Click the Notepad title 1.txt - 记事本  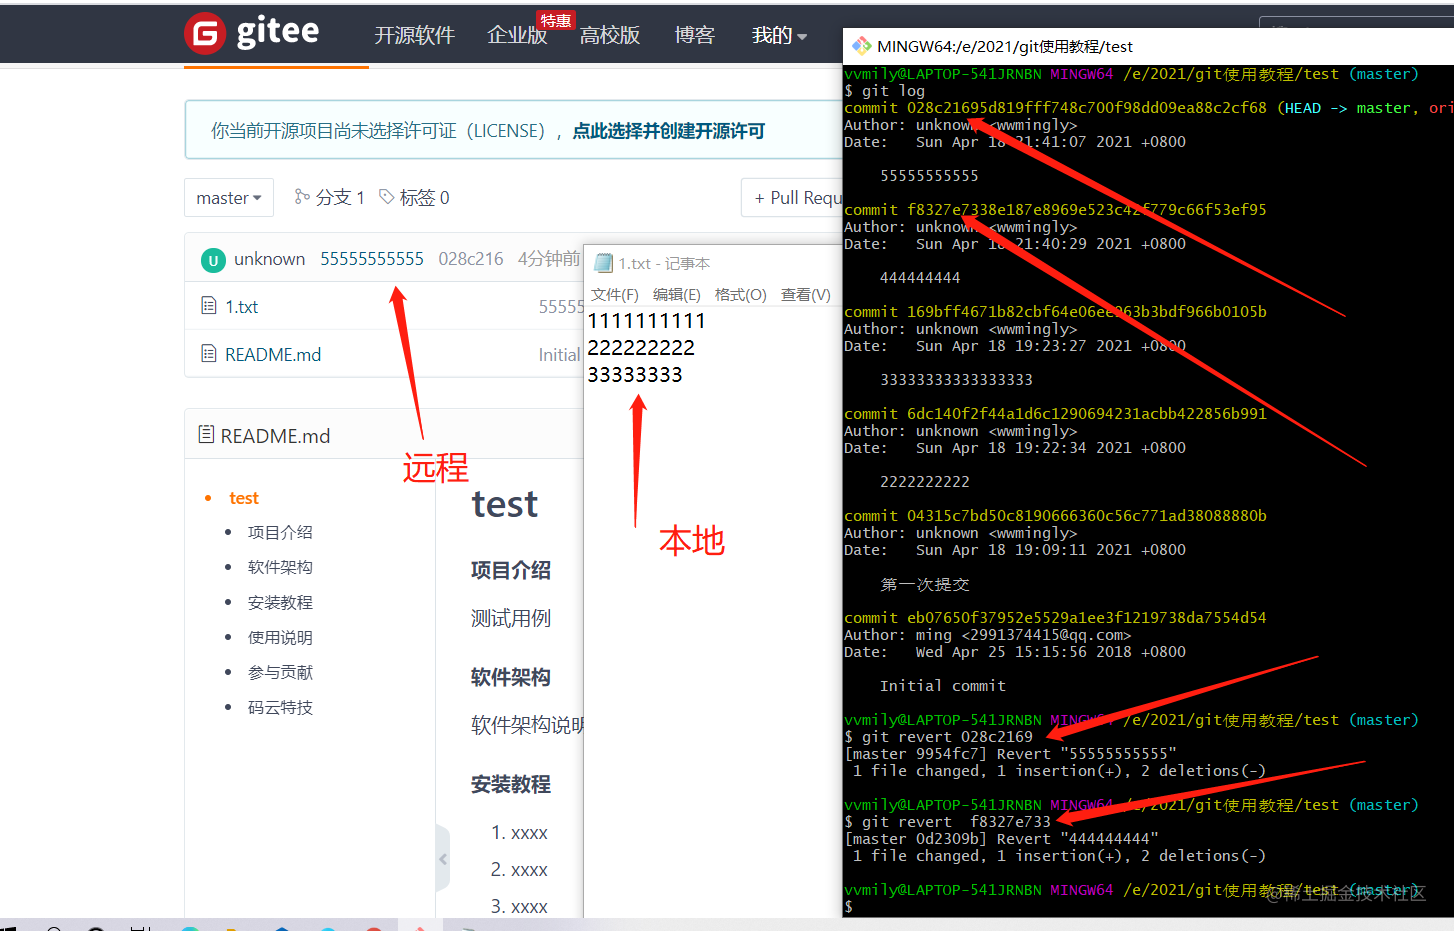pyautogui.click(x=664, y=263)
